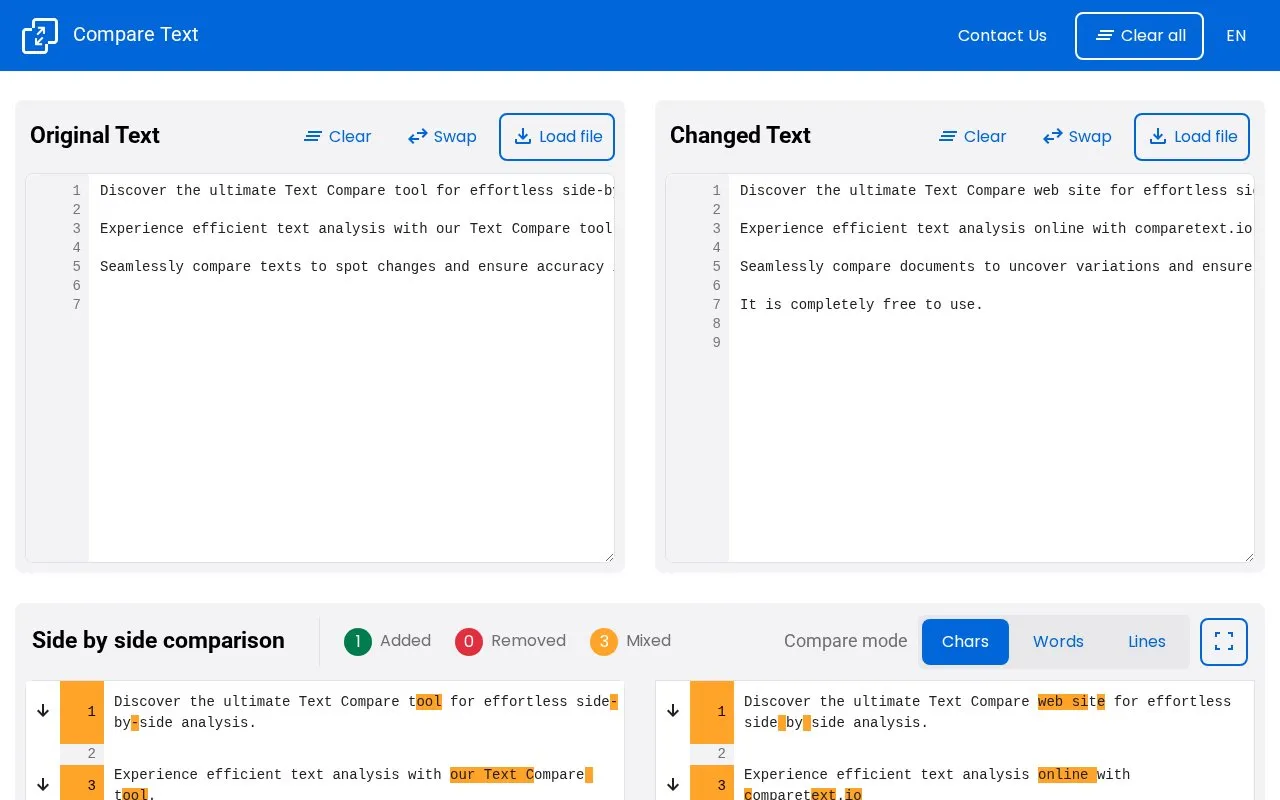Select Chars compare mode

(965, 642)
